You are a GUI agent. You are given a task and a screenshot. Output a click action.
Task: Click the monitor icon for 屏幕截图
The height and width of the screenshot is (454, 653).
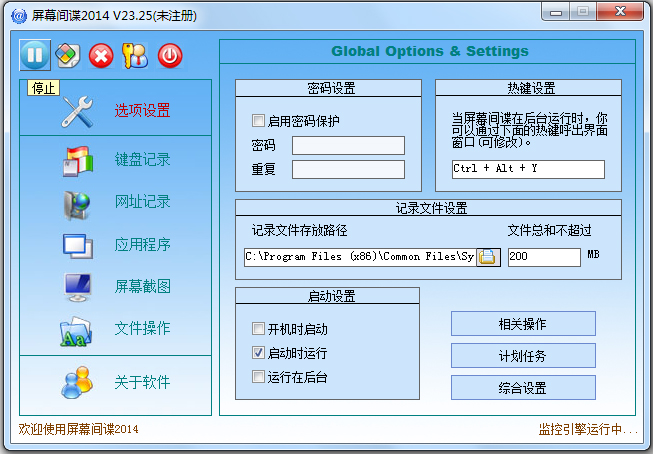pyautogui.click(x=77, y=287)
